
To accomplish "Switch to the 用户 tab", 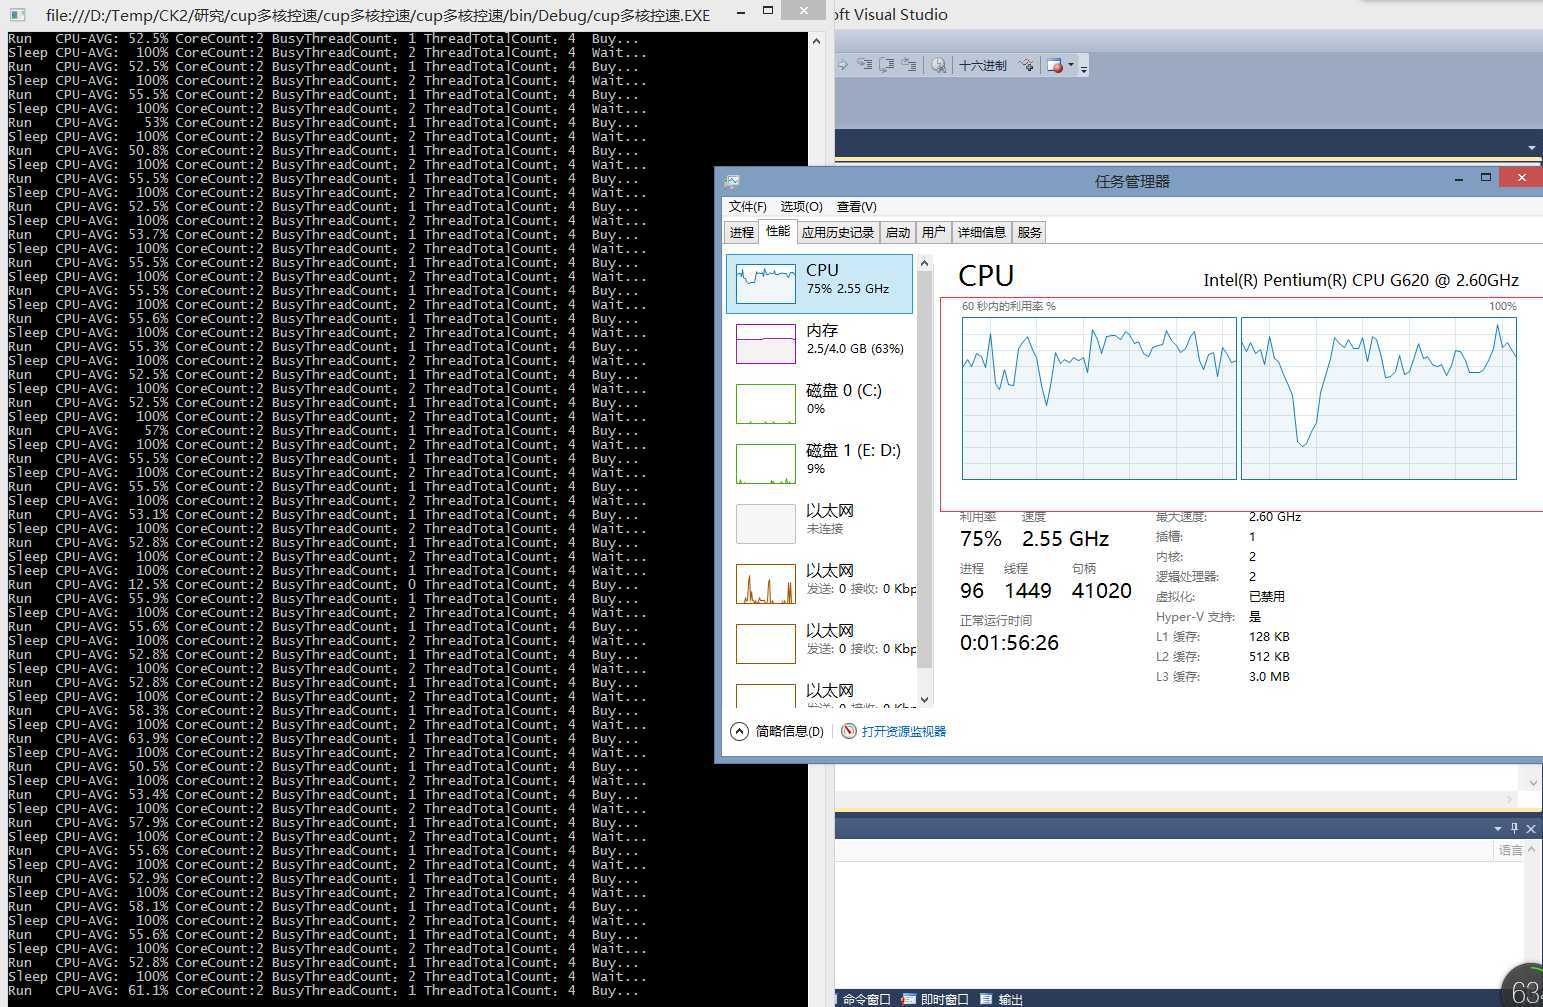I will pos(933,232).
